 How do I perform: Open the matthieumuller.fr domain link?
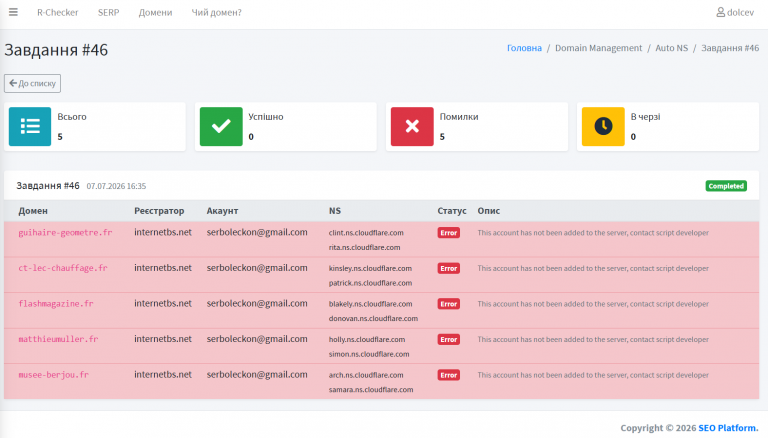click(58, 339)
